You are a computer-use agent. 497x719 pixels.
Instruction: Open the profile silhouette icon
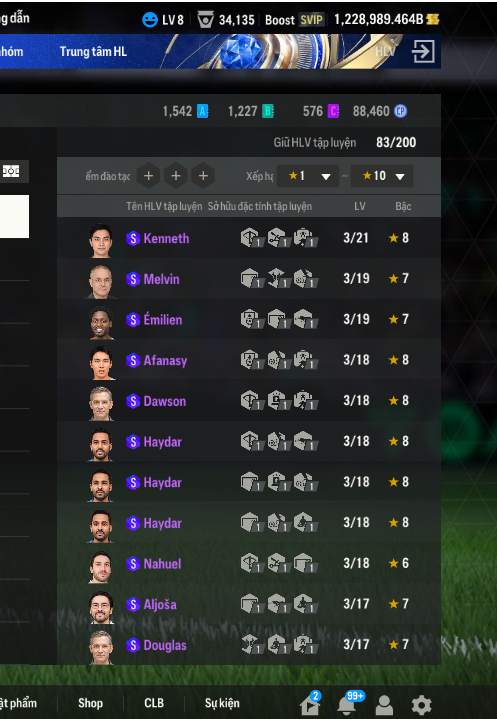(384, 705)
